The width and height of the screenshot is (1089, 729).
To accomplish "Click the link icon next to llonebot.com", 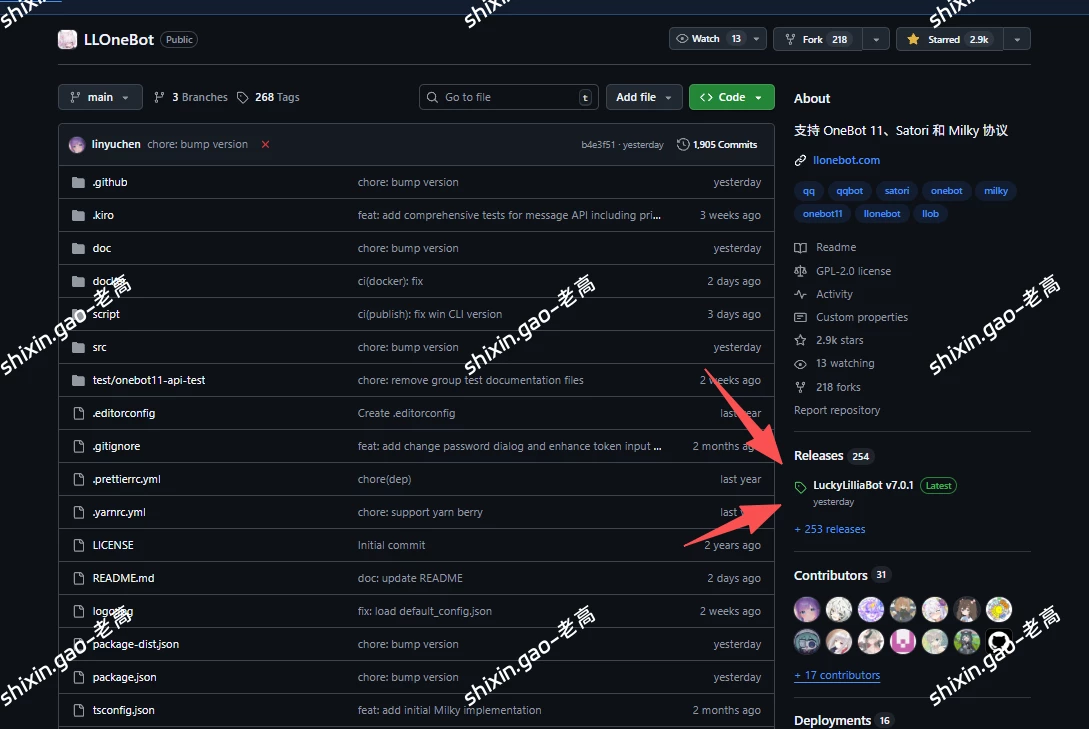I will tap(800, 160).
